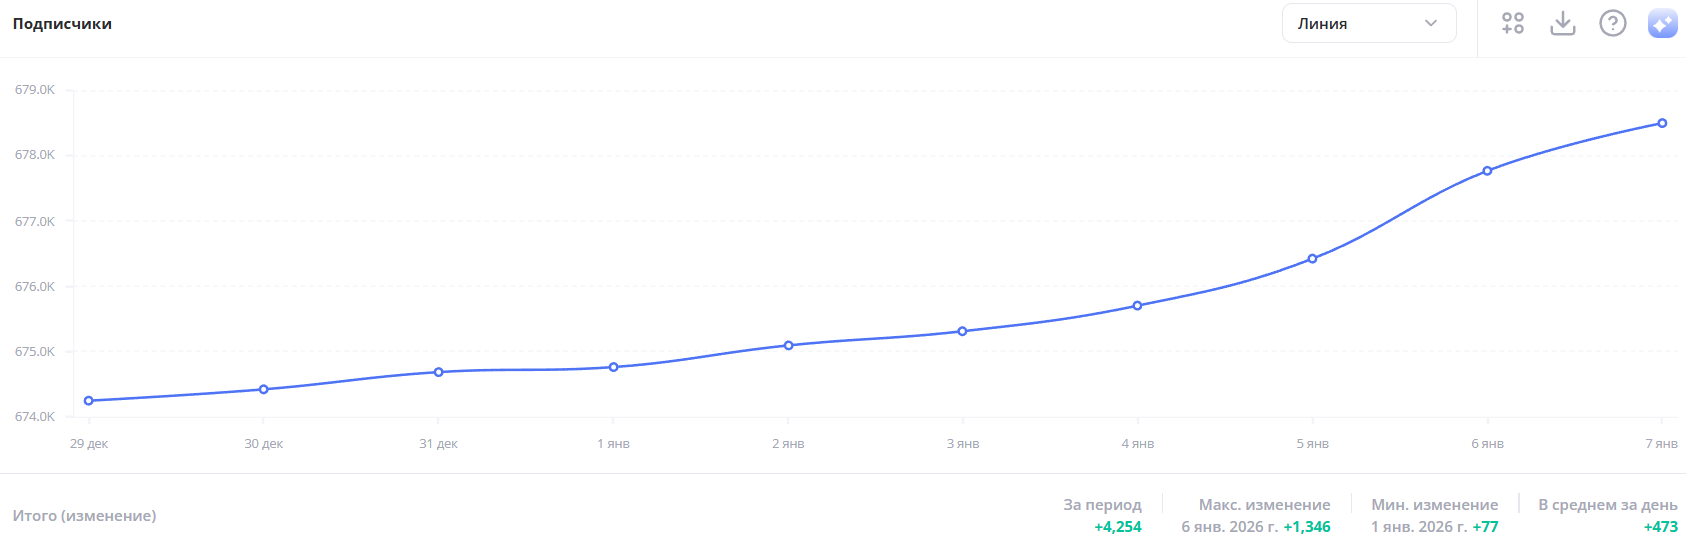Click the download chart icon
Image resolution: width=1686 pixels, height=548 pixels.
point(1562,23)
